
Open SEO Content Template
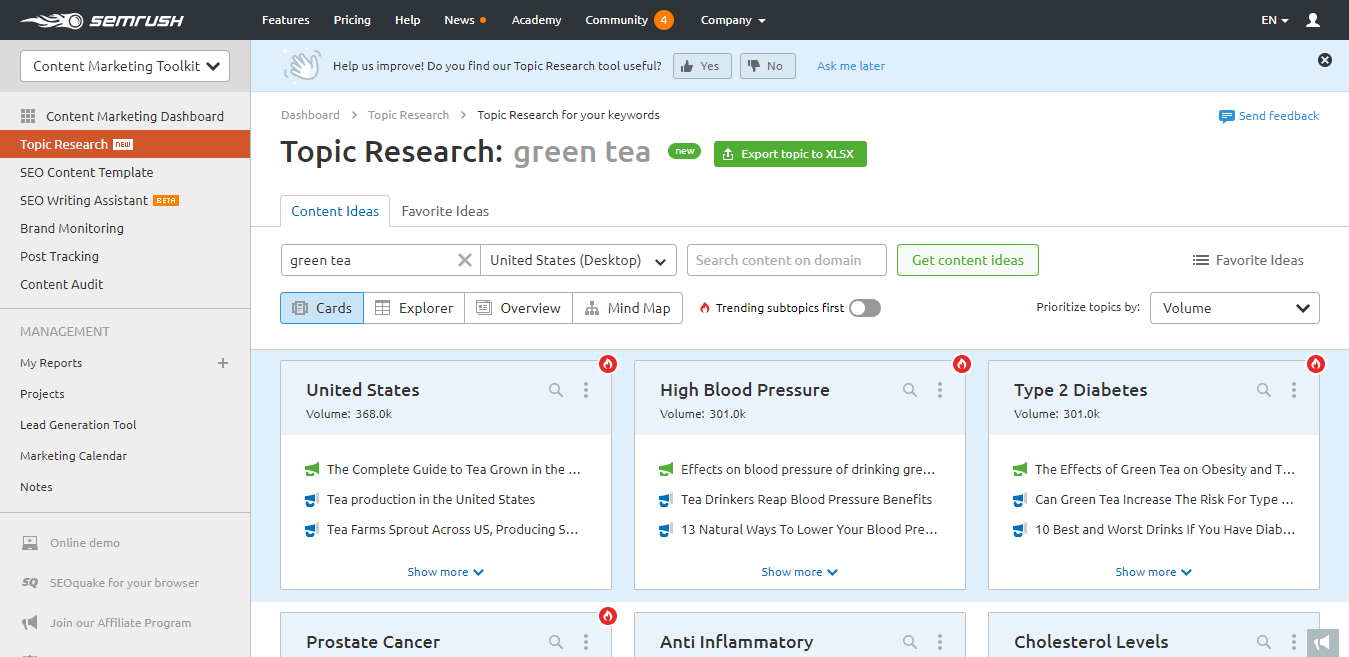coord(87,172)
